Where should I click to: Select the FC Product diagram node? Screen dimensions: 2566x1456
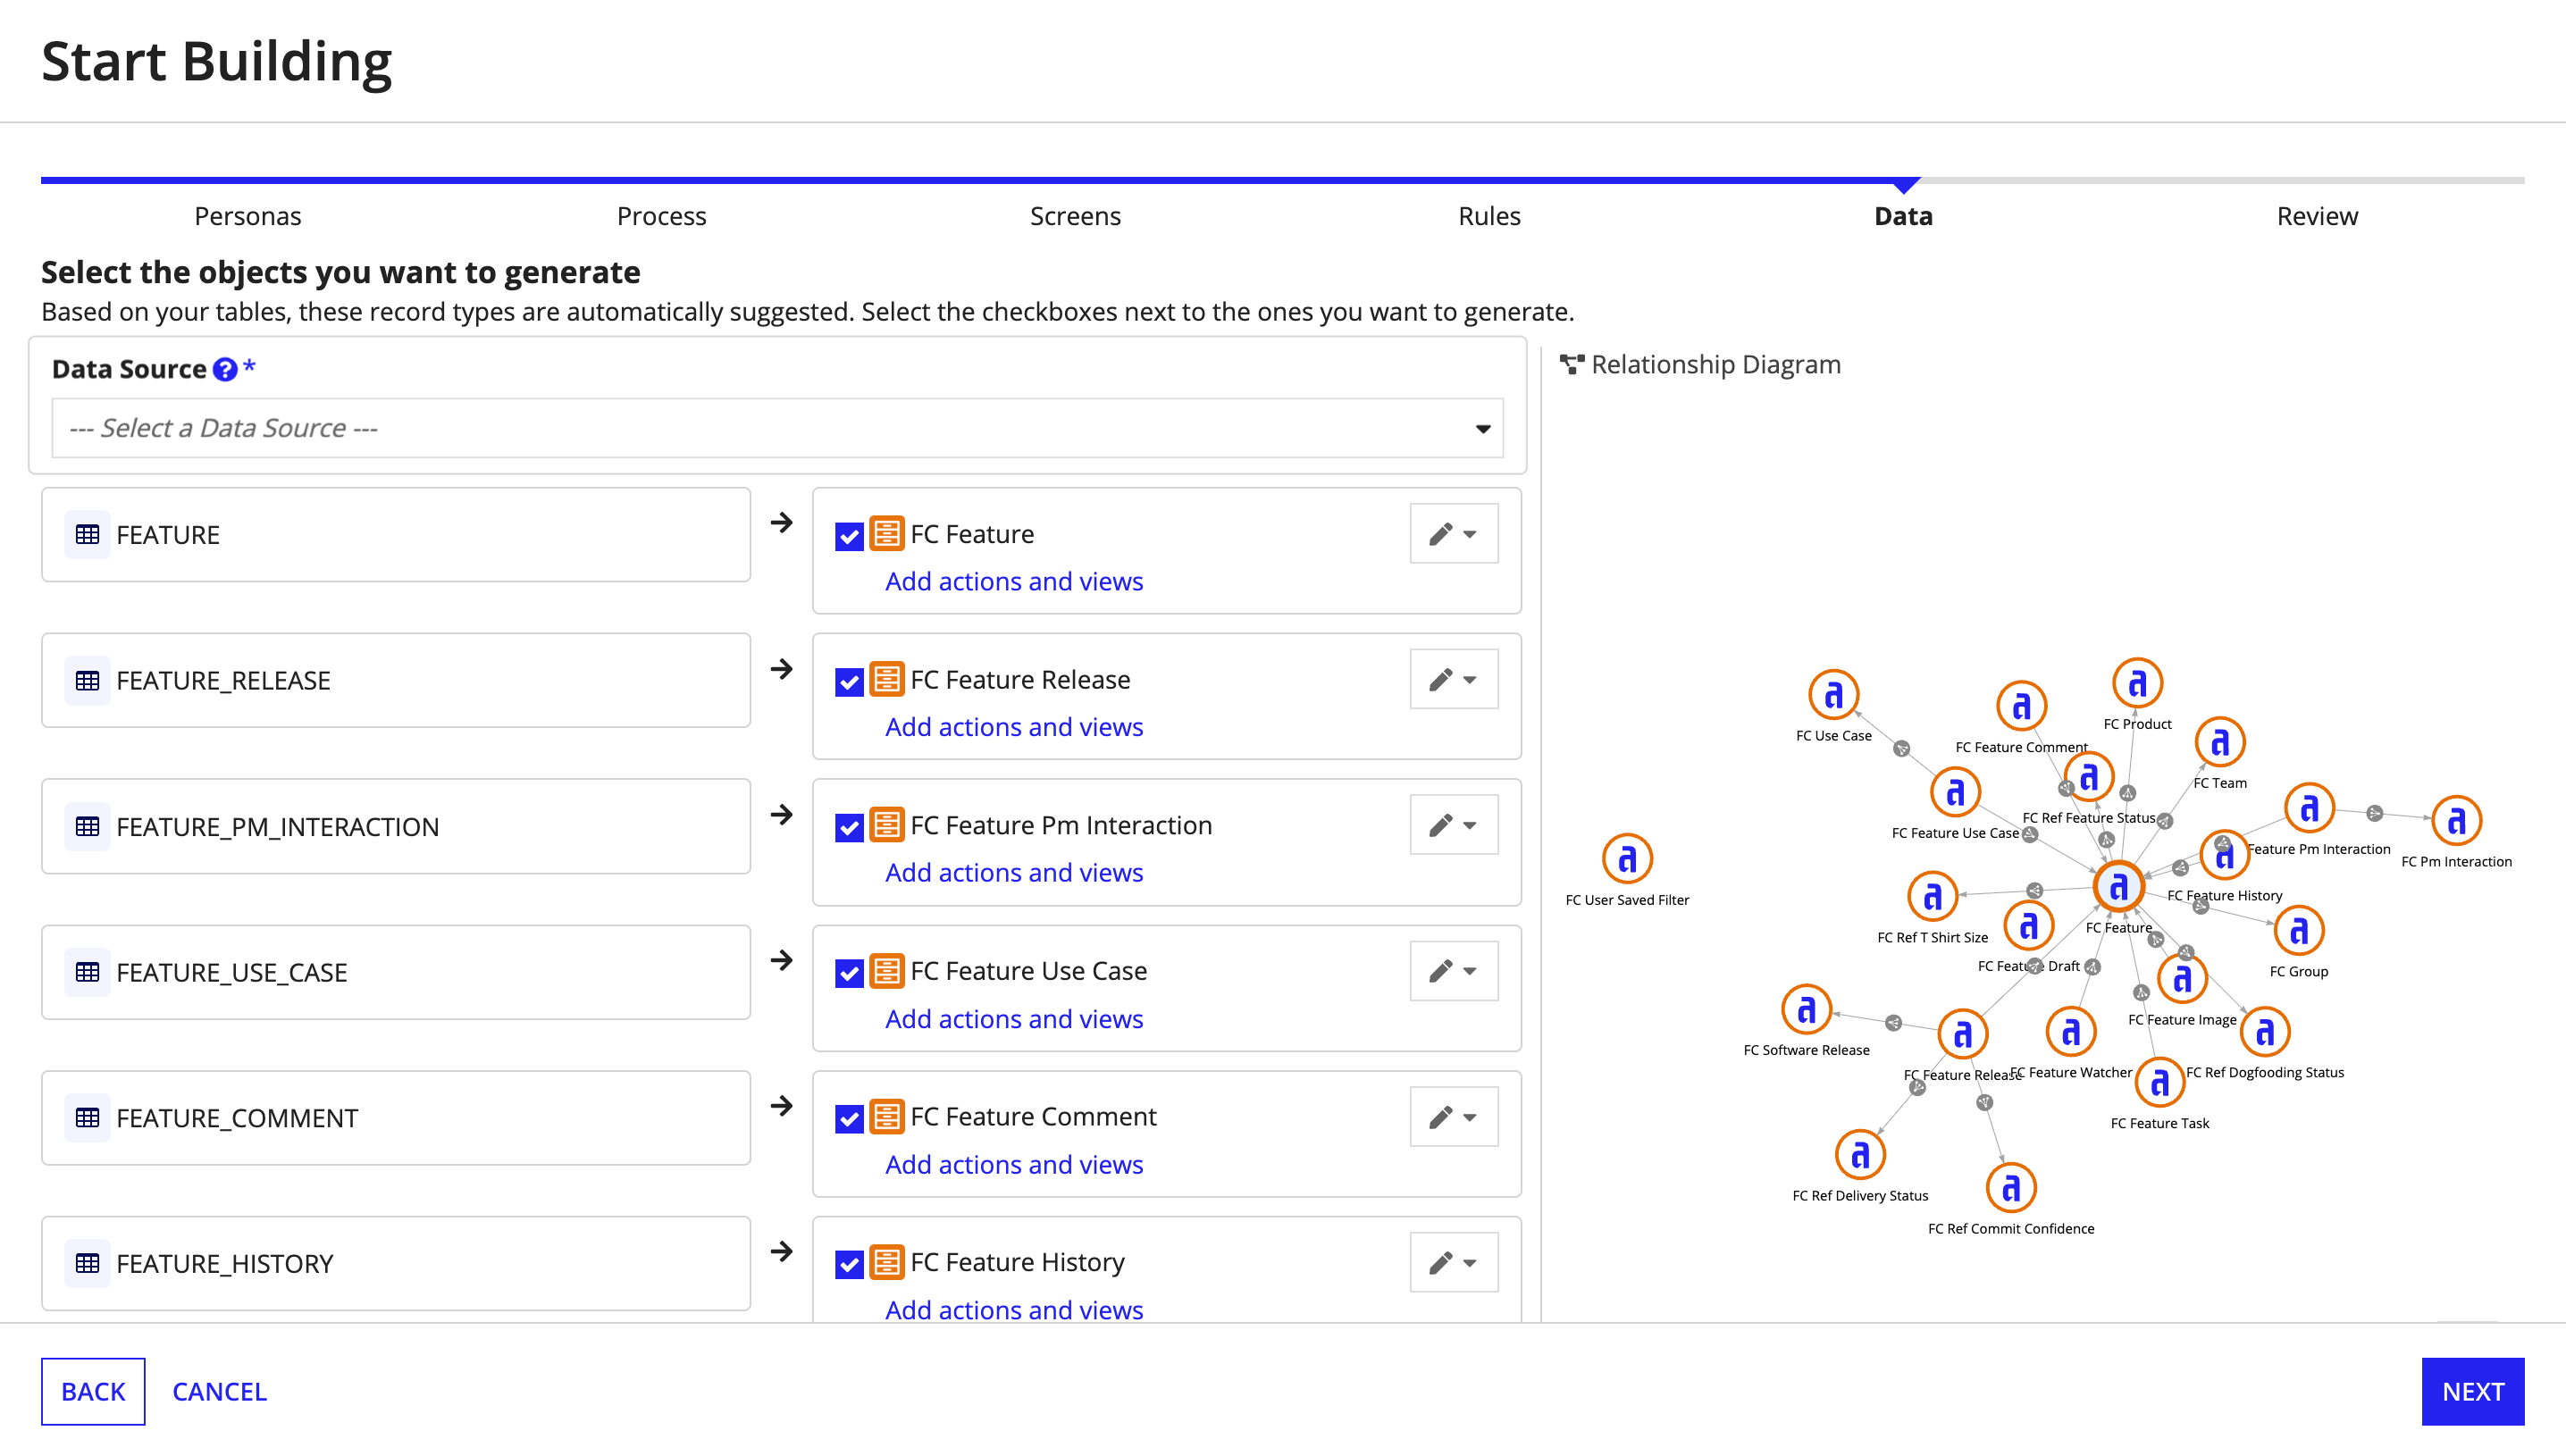point(2137,683)
